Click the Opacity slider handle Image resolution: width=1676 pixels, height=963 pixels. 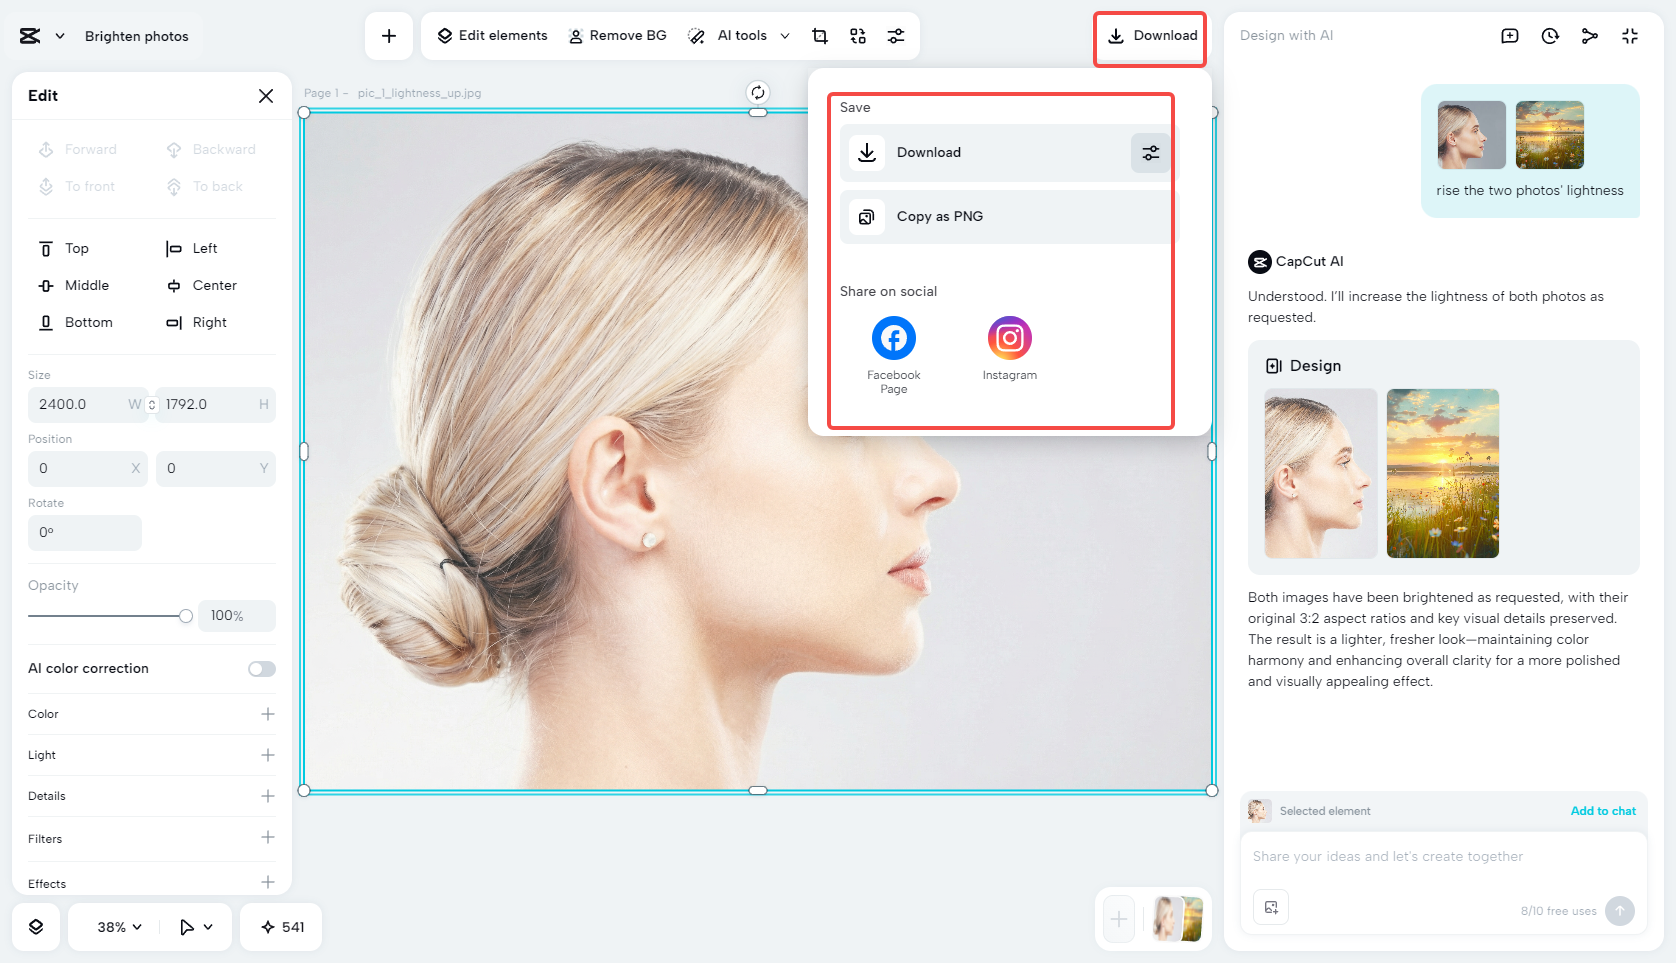click(x=185, y=616)
